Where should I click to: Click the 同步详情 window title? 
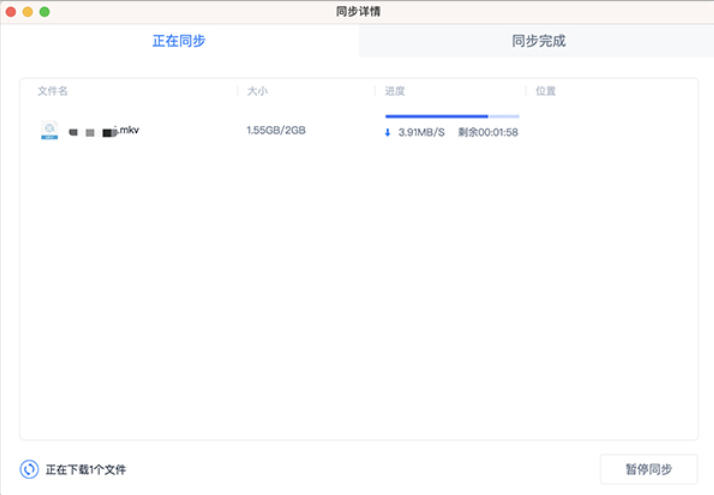358,11
